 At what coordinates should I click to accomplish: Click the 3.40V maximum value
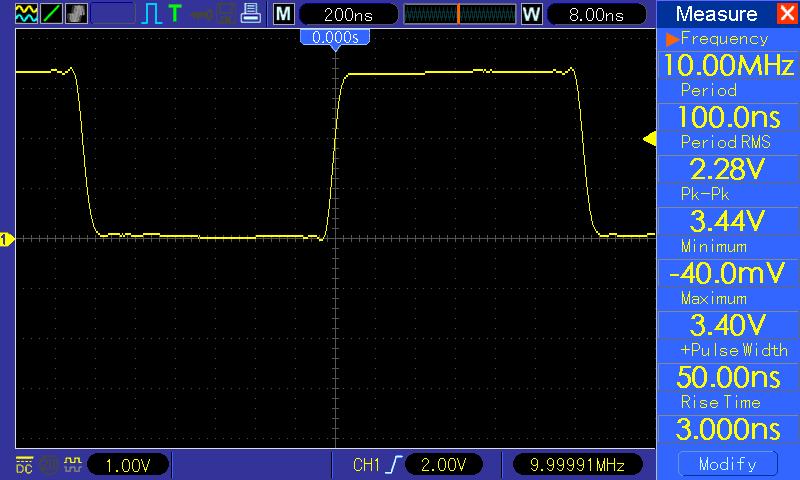(x=728, y=325)
